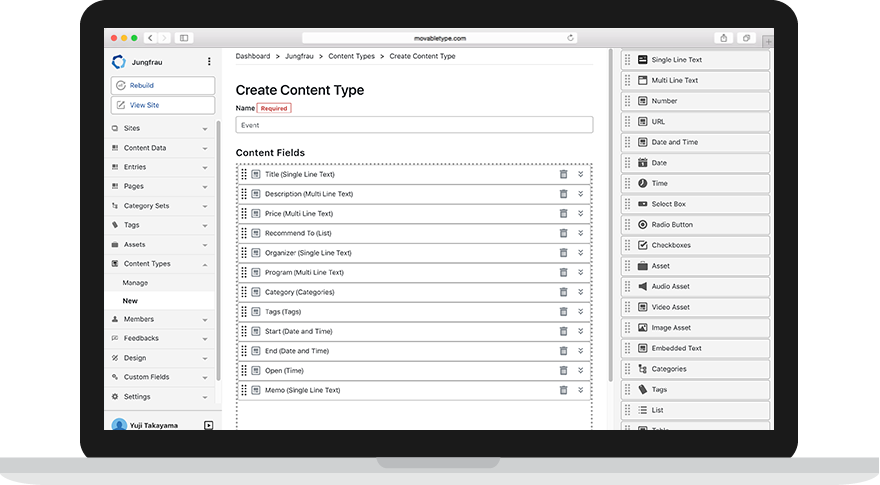Image resolution: width=880 pixels, height=485 pixels.
Task: Select New under Content Types
Action: [130, 301]
